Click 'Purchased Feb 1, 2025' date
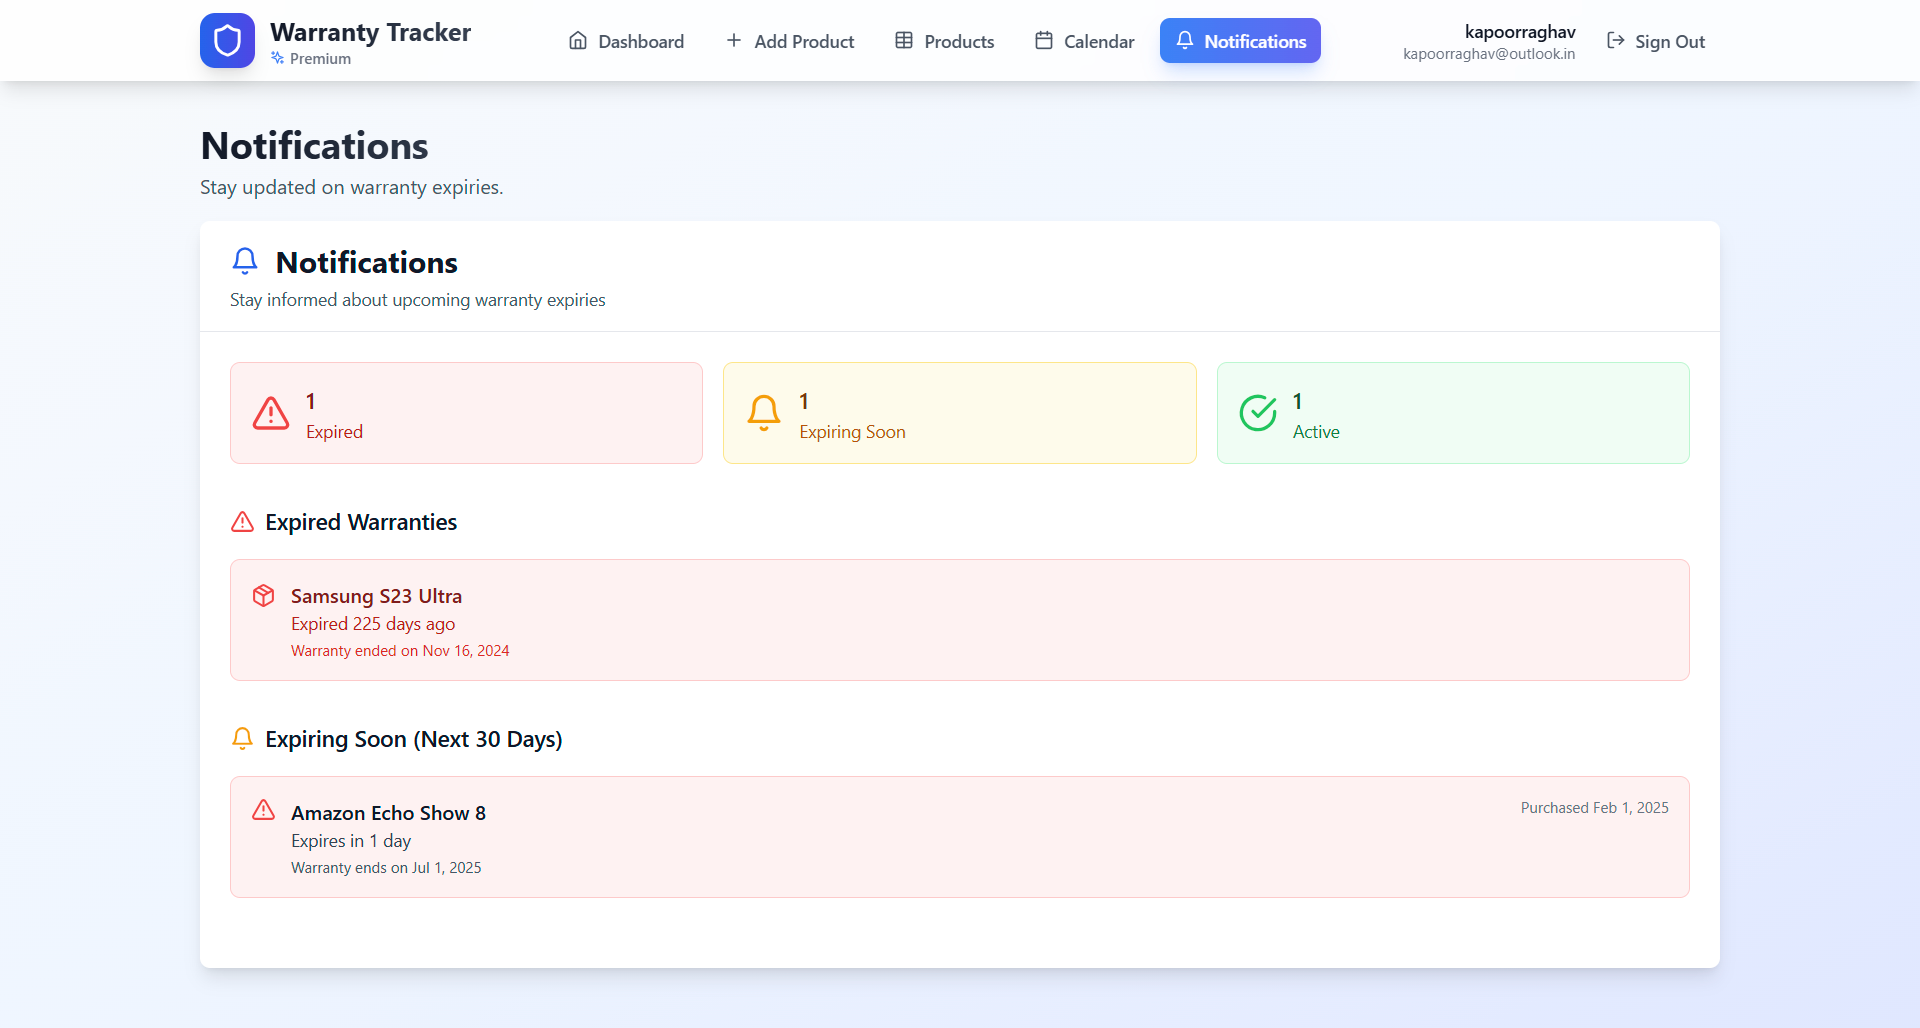Viewport: 1920px width, 1028px height. point(1595,808)
